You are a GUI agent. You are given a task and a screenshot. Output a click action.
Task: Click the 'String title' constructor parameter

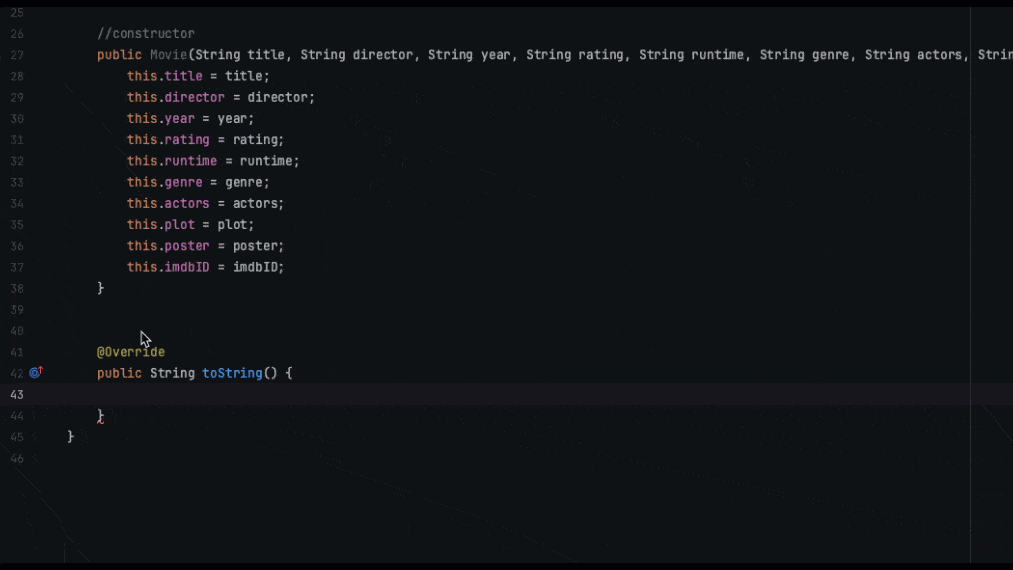(240, 55)
